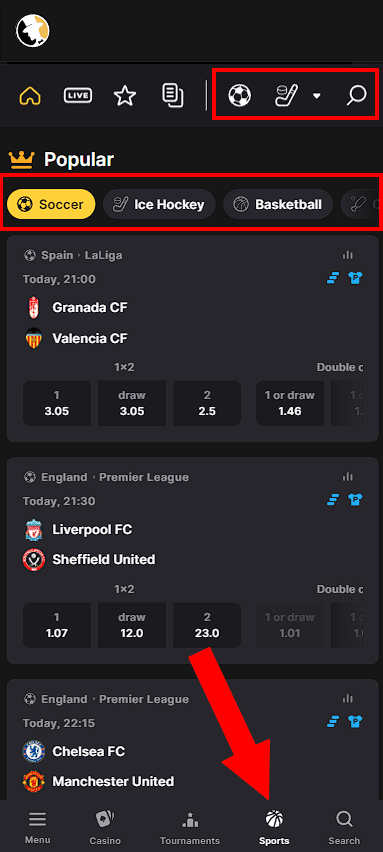
Task: Open favorites star icon
Action: (125, 96)
